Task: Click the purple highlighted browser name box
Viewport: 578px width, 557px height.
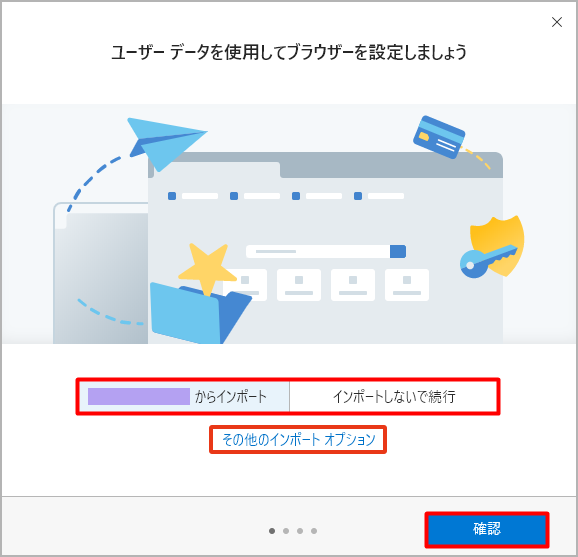Action: click(139, 397)
